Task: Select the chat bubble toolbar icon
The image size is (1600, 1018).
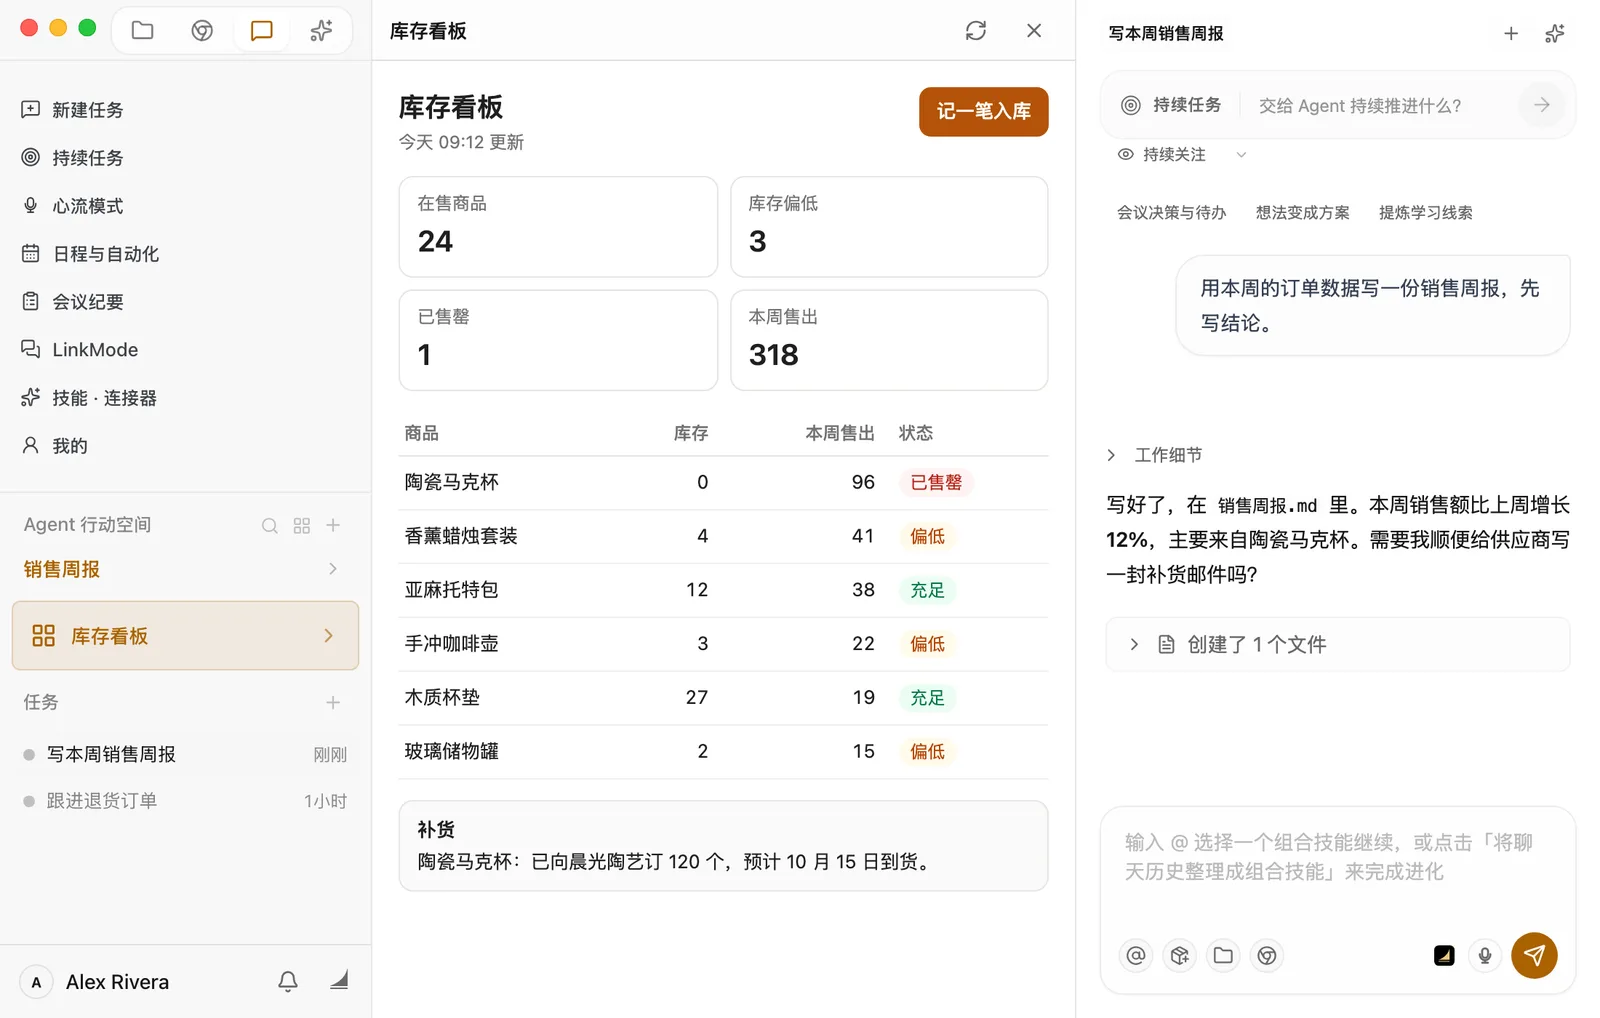Action: click(262, 30)
